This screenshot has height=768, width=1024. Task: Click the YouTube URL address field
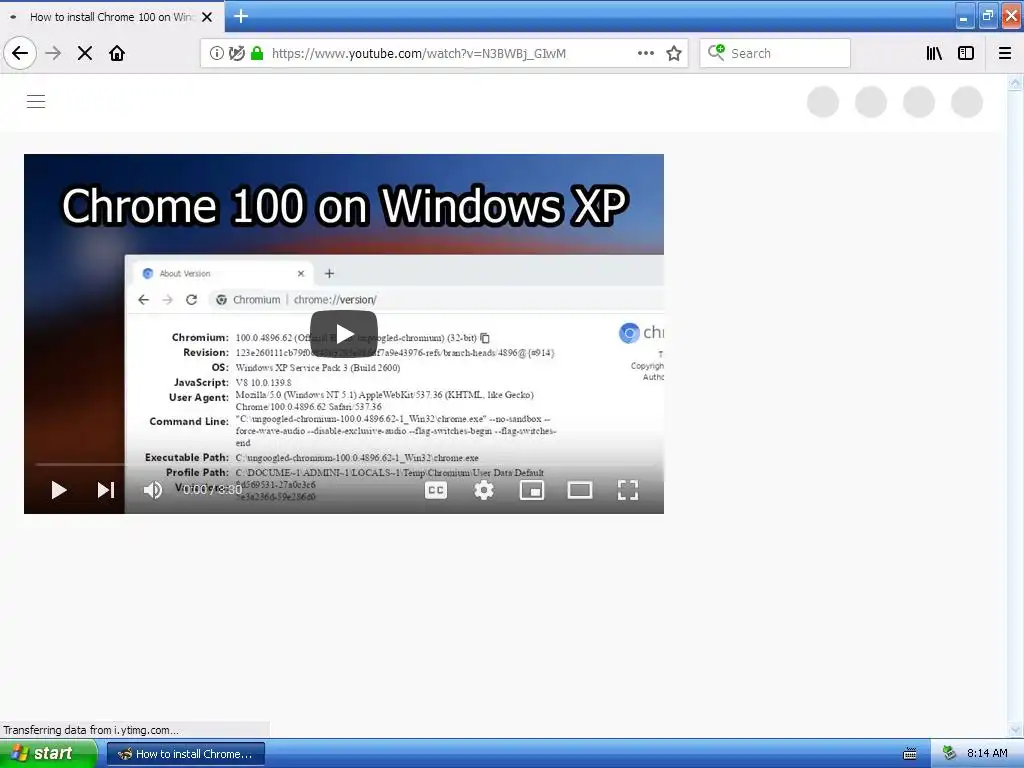(418, 53)
